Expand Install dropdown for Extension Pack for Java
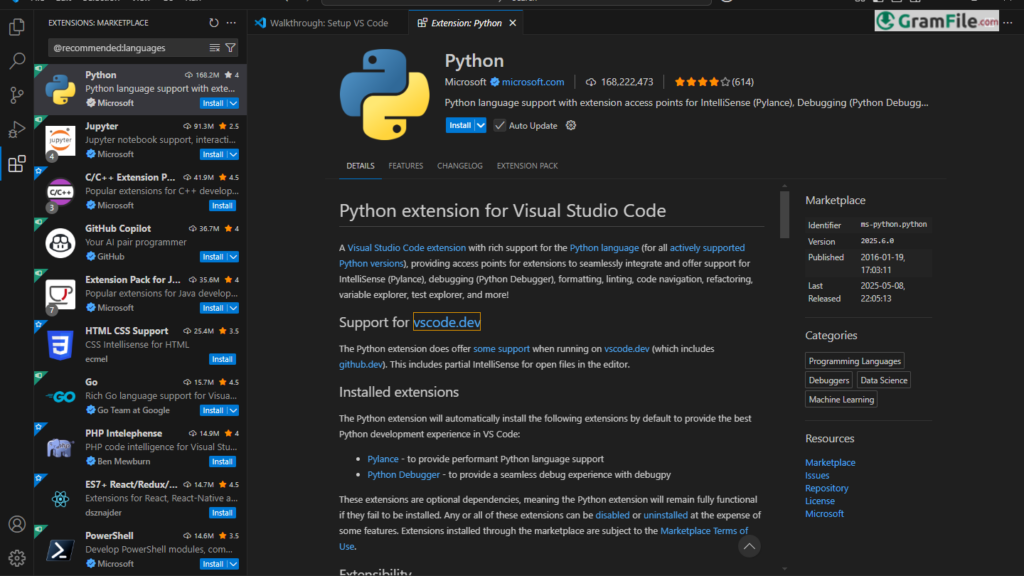This screenshot has width=1024, height=576. point(233,308)
